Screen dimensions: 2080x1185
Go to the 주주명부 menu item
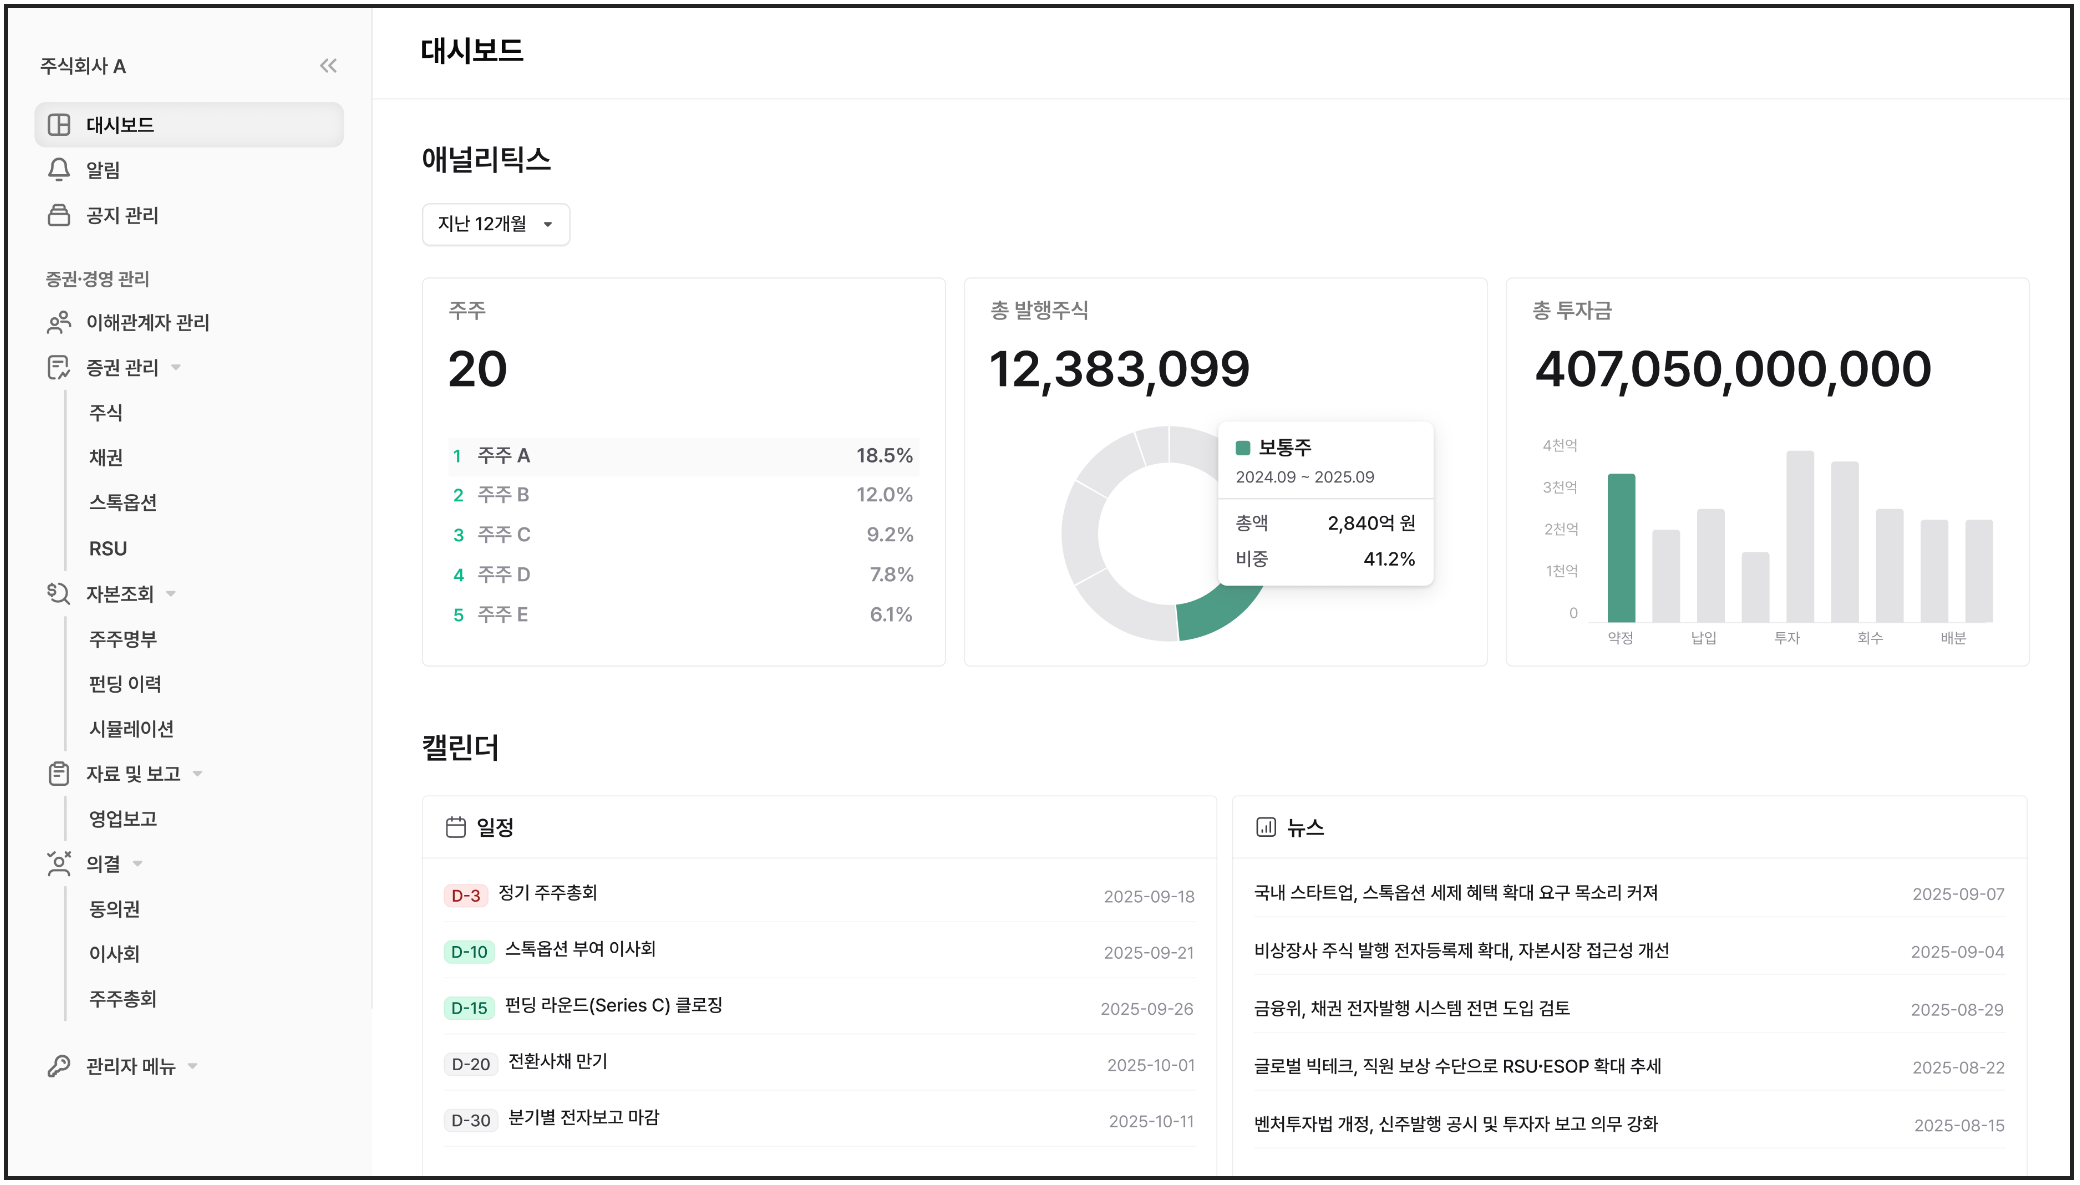123,638
